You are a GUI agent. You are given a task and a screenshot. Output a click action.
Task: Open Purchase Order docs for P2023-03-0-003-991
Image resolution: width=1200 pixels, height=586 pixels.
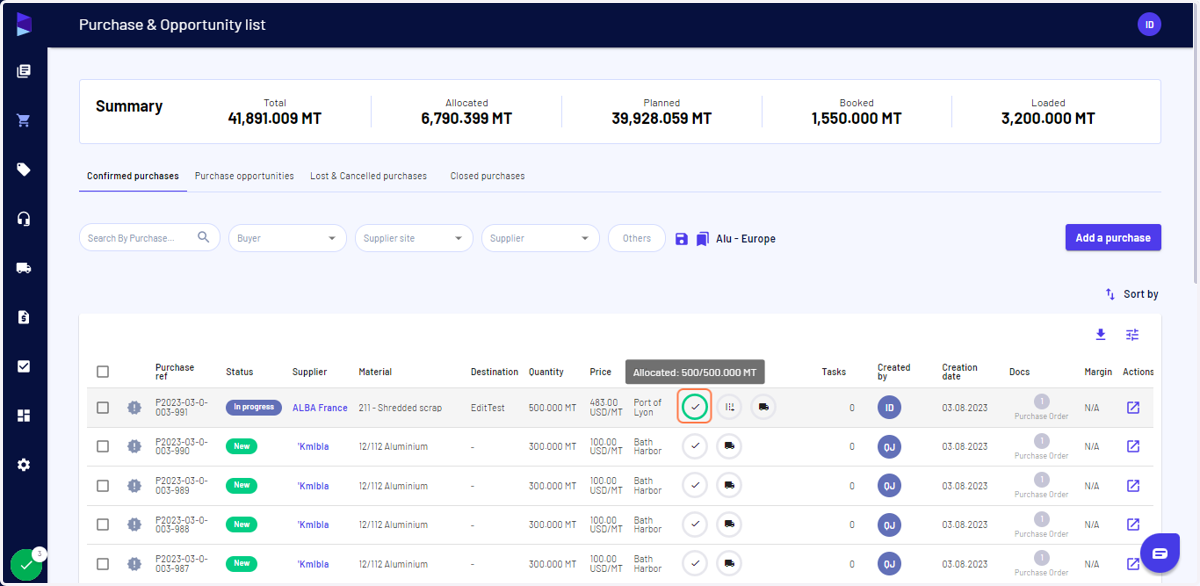(x=1042, y=407)
